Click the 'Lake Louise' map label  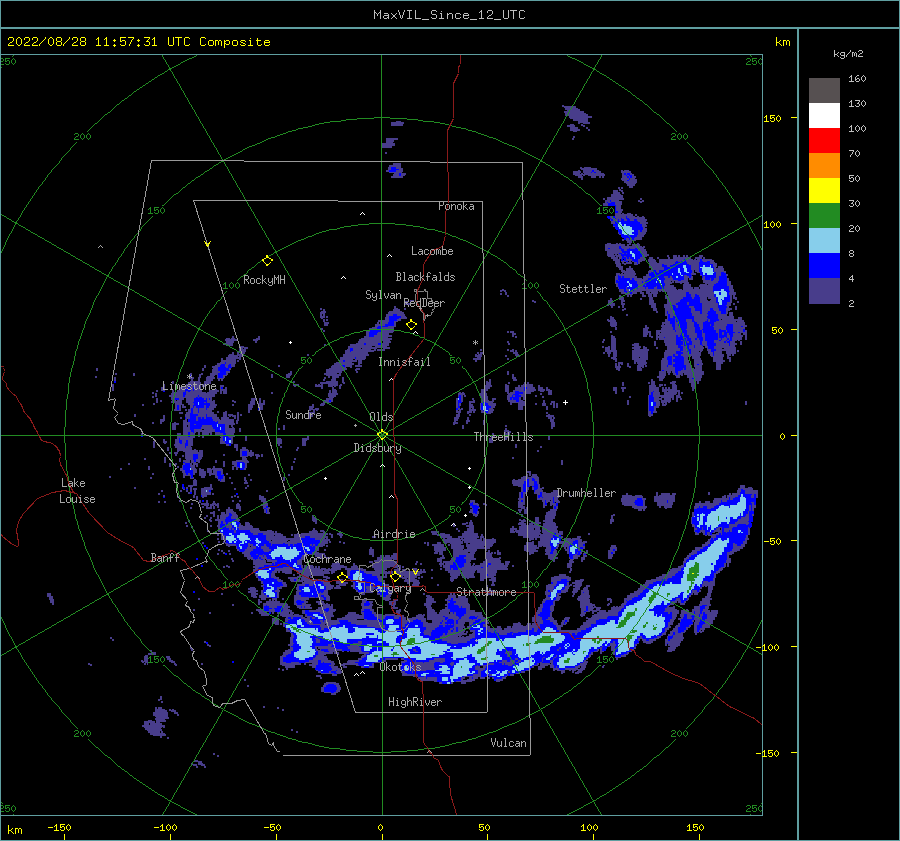click(78, 491)
